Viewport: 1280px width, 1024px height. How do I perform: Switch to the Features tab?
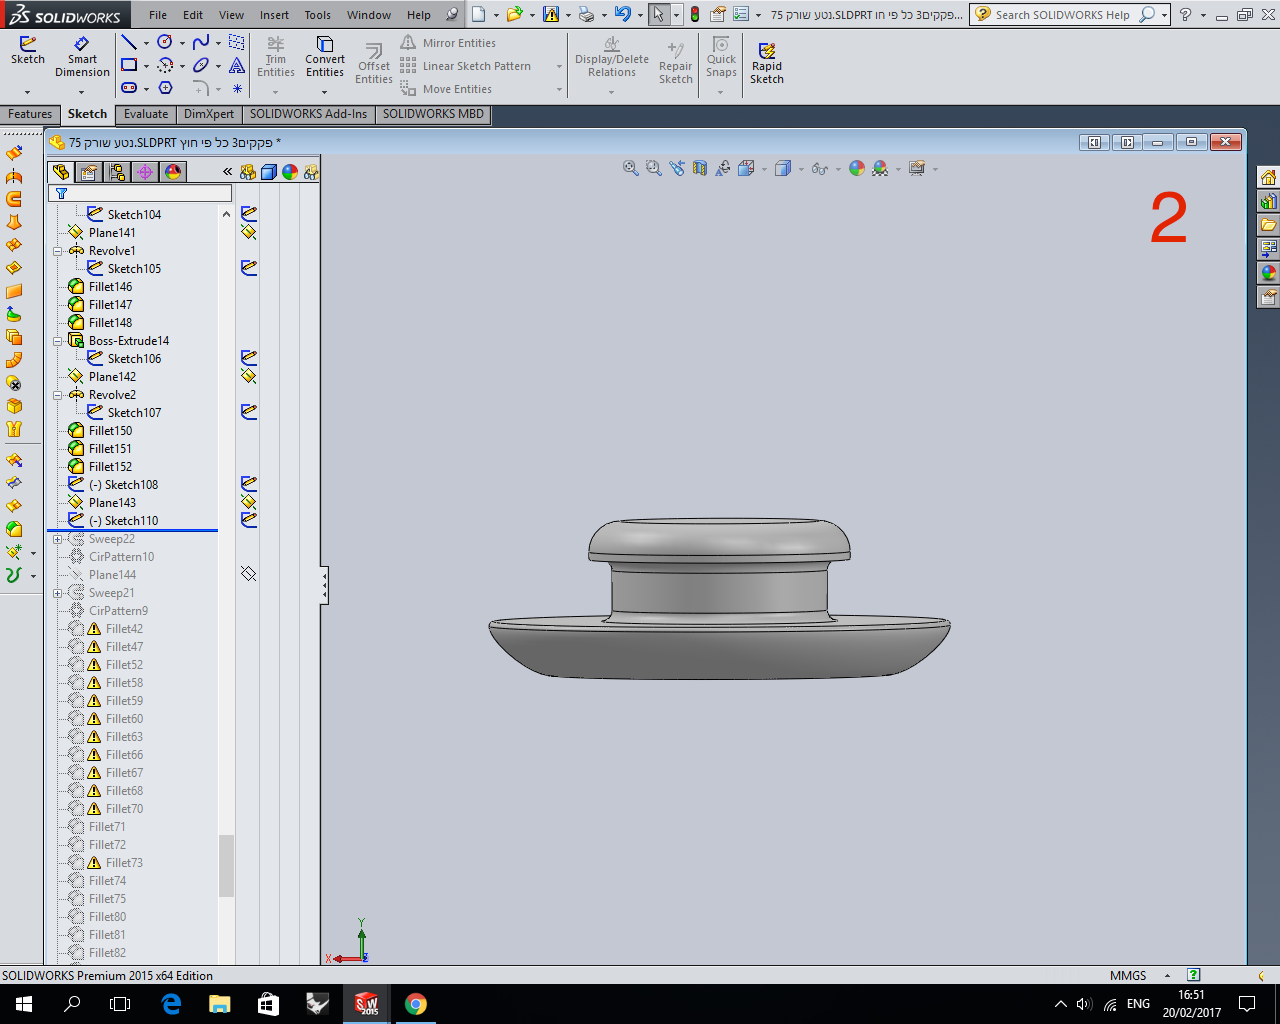(30, 114)
